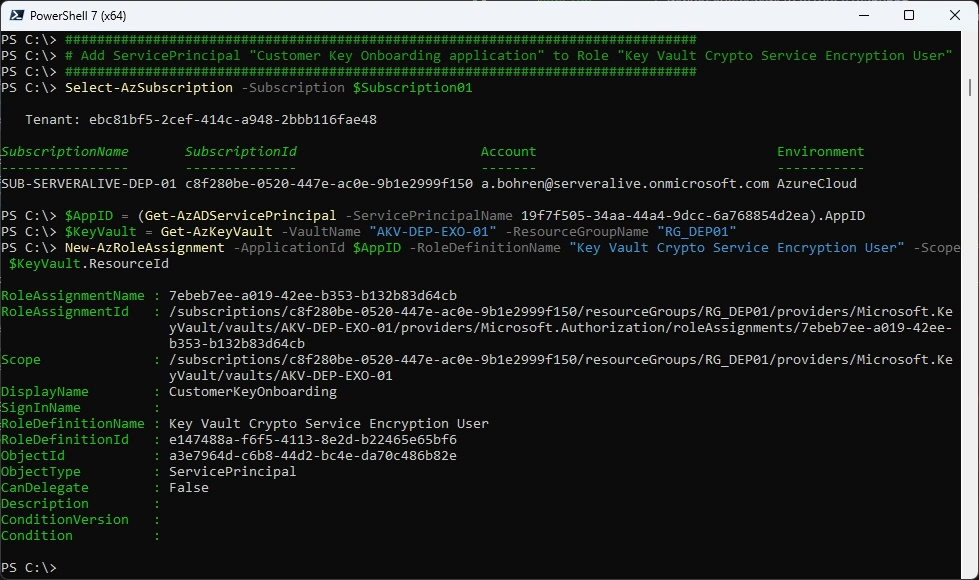The width and height of the screenshot is (979, 580).
Task: Minimize the PowerShell 7 window
Action: (x=864, y=16)
